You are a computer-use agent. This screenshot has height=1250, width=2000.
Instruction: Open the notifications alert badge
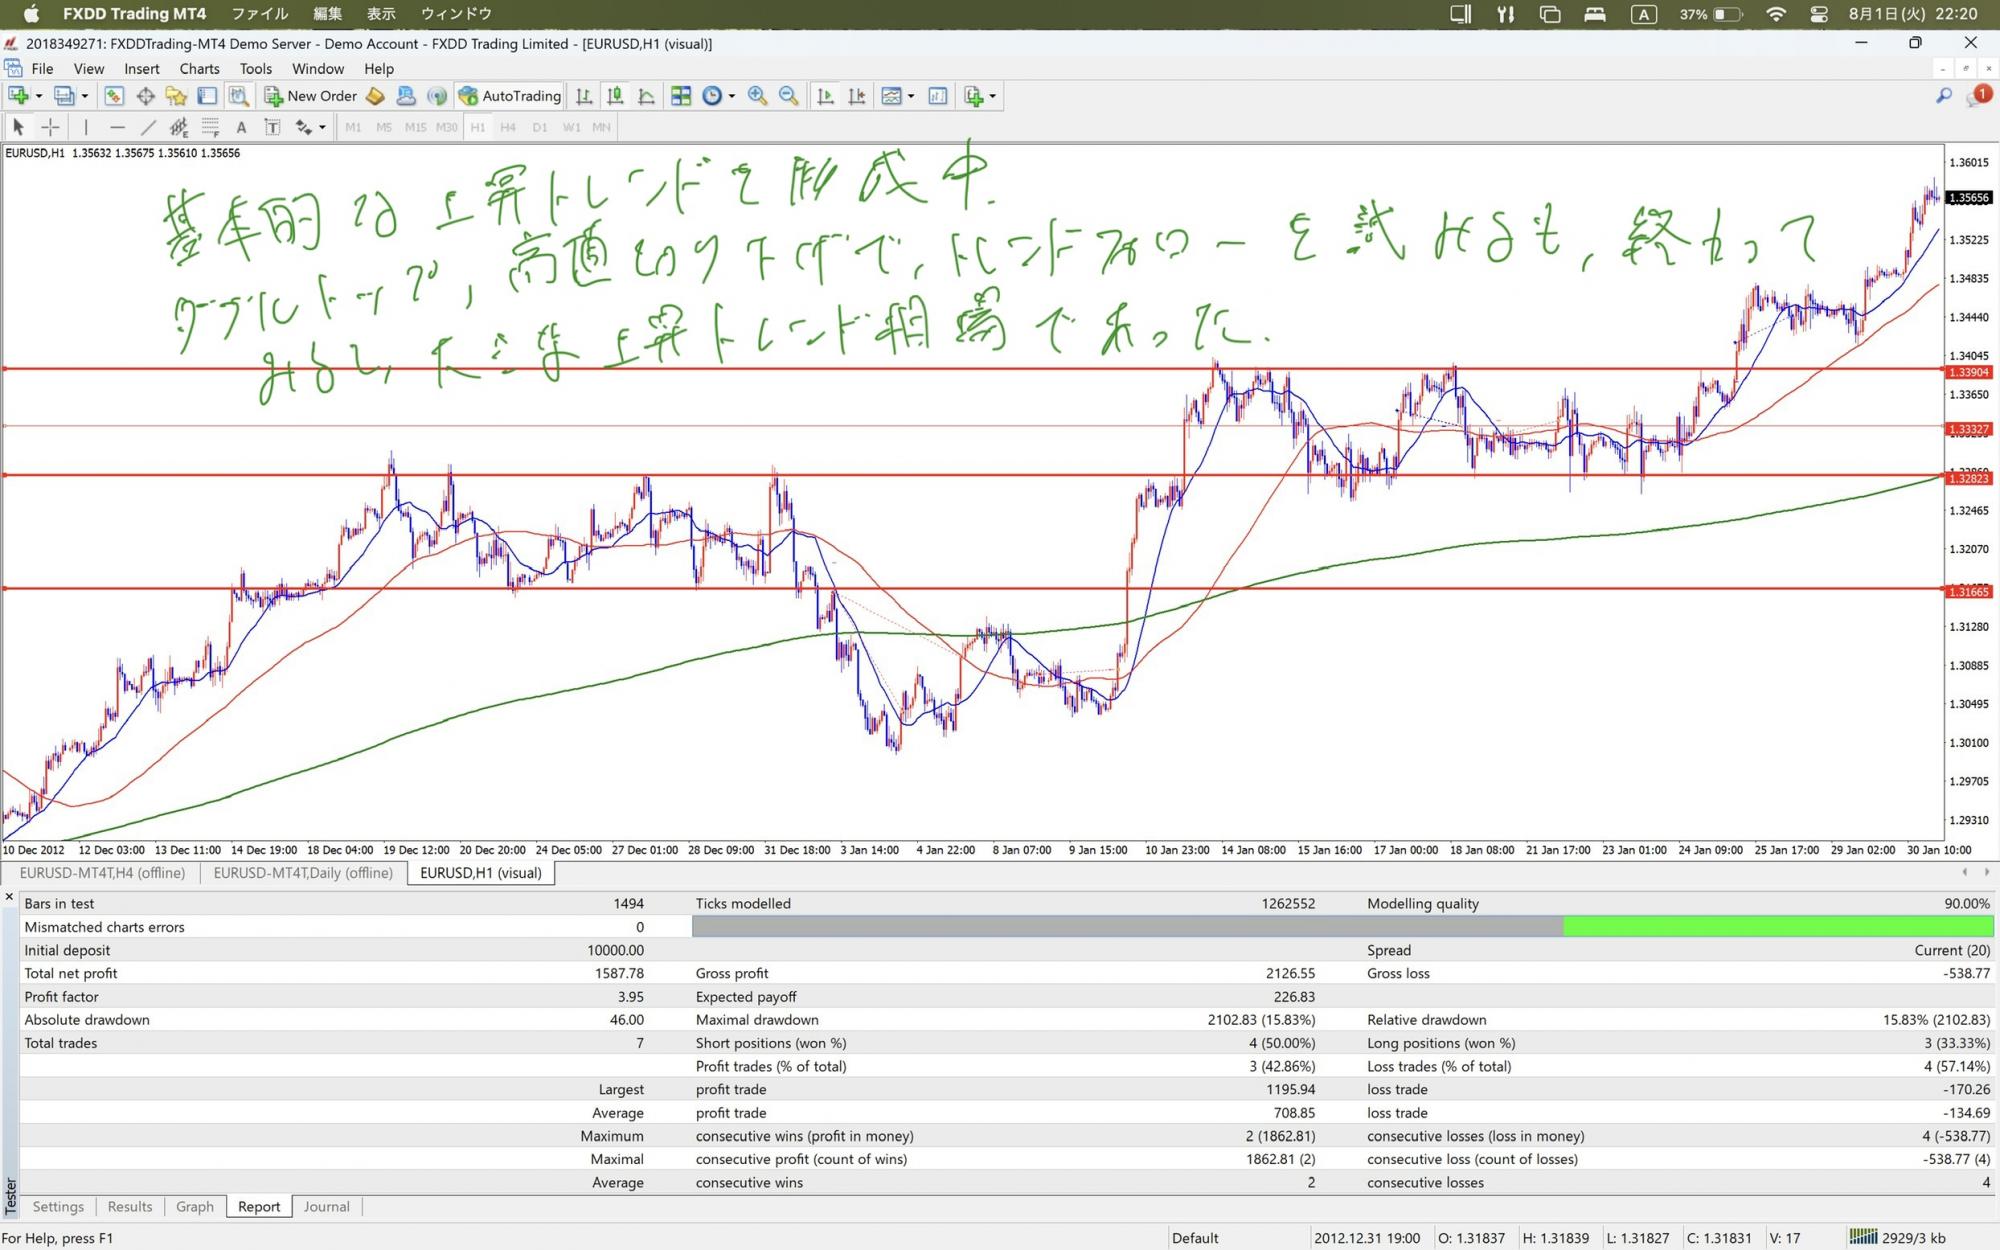click(1978, 96)
